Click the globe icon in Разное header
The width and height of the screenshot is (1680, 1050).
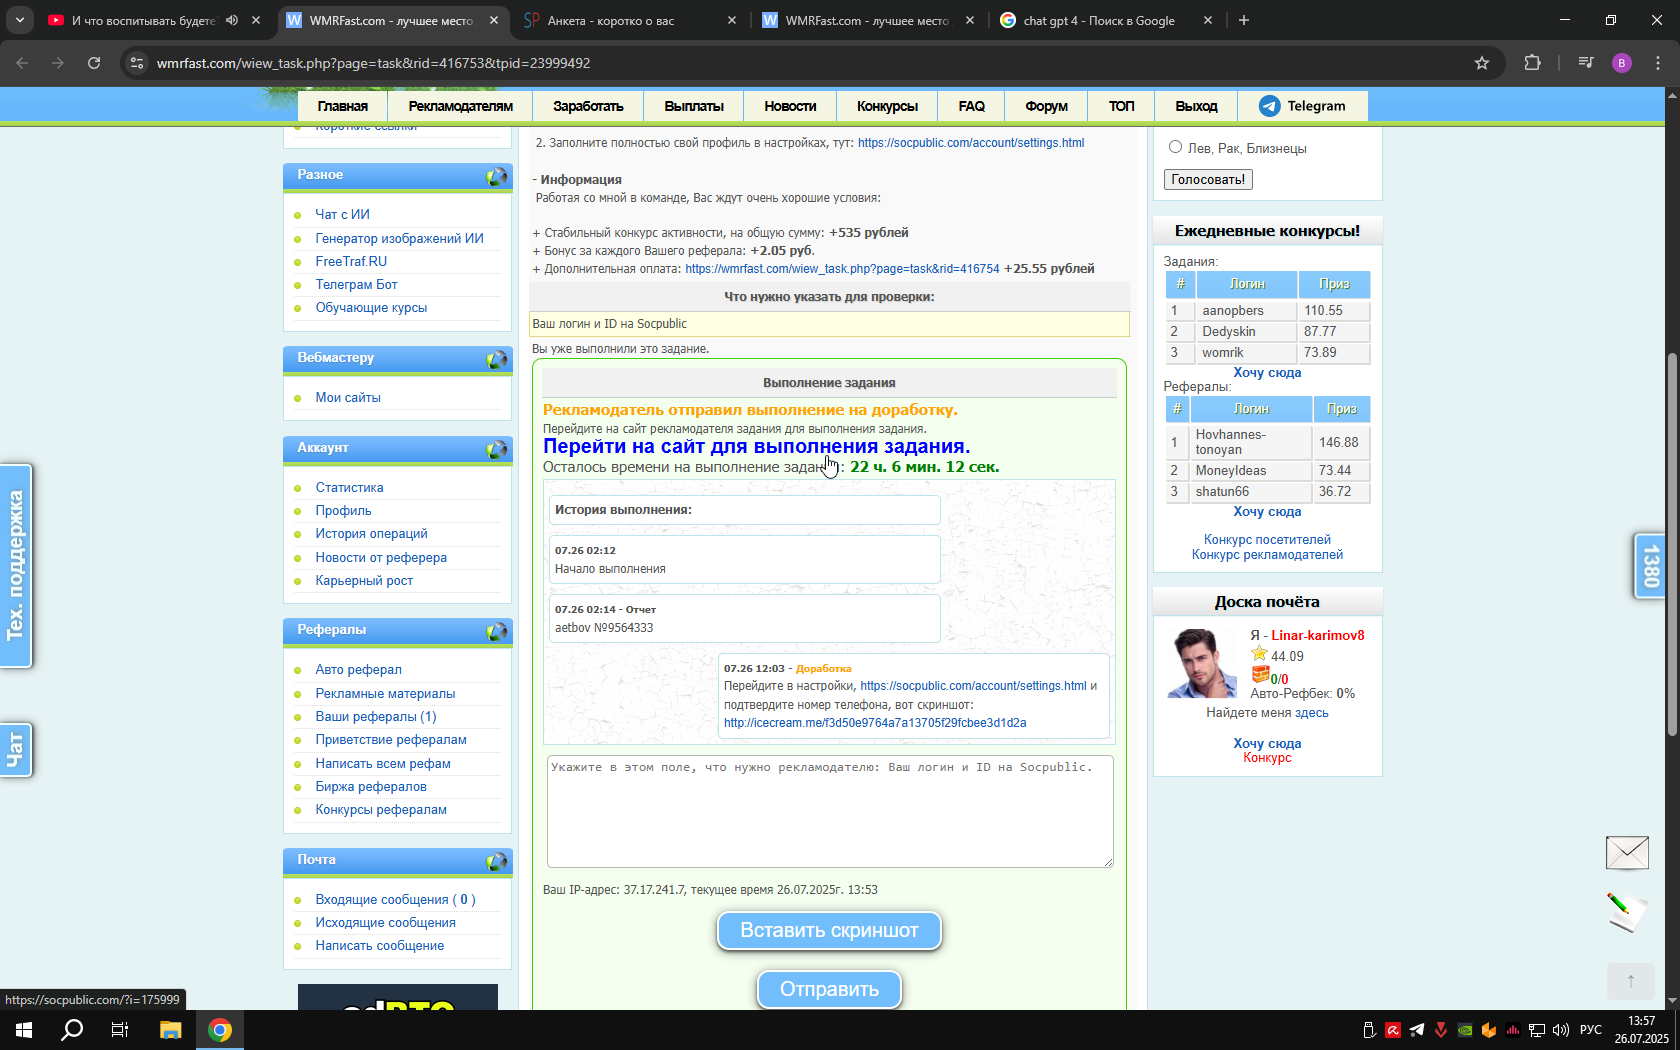(x=497, y=177)
